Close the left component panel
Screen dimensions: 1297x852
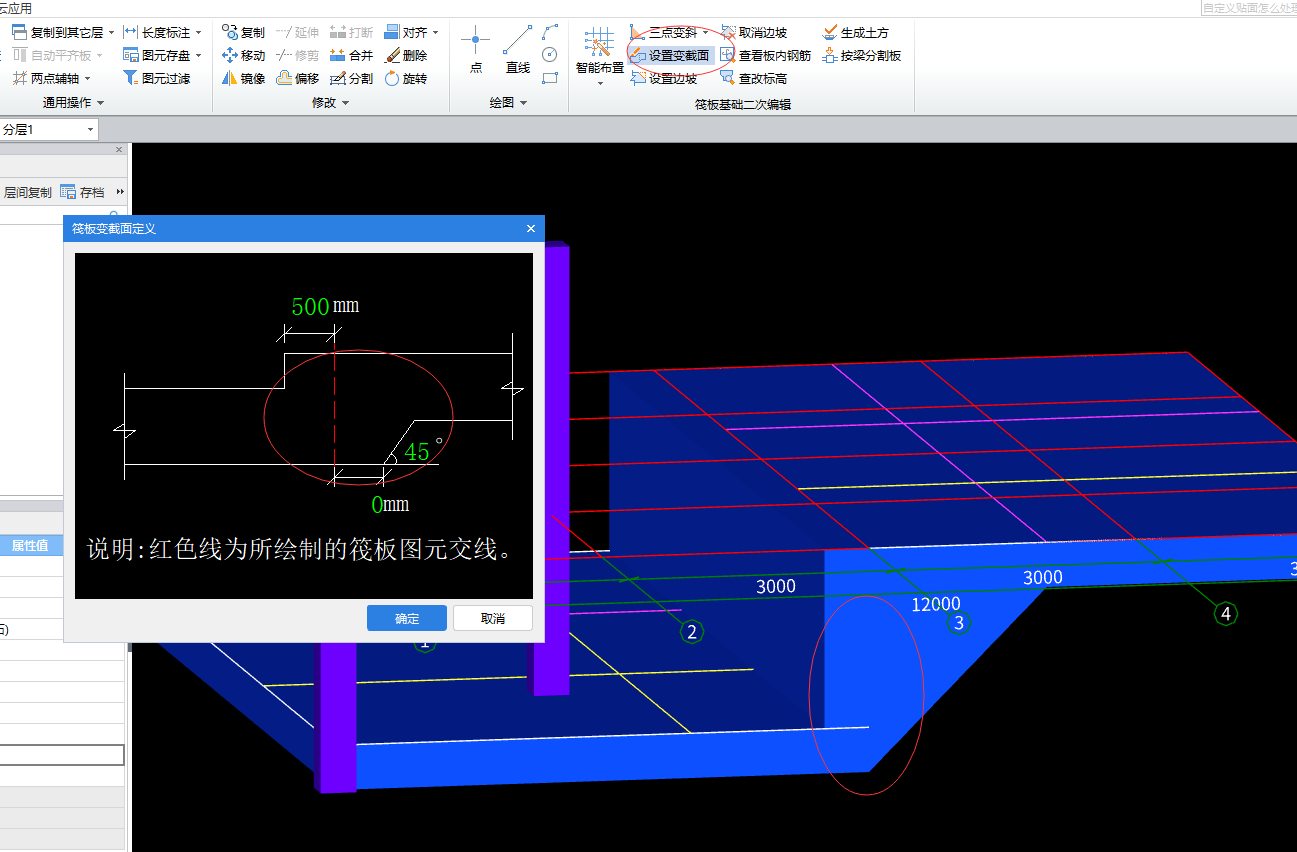tap(119, 150)
